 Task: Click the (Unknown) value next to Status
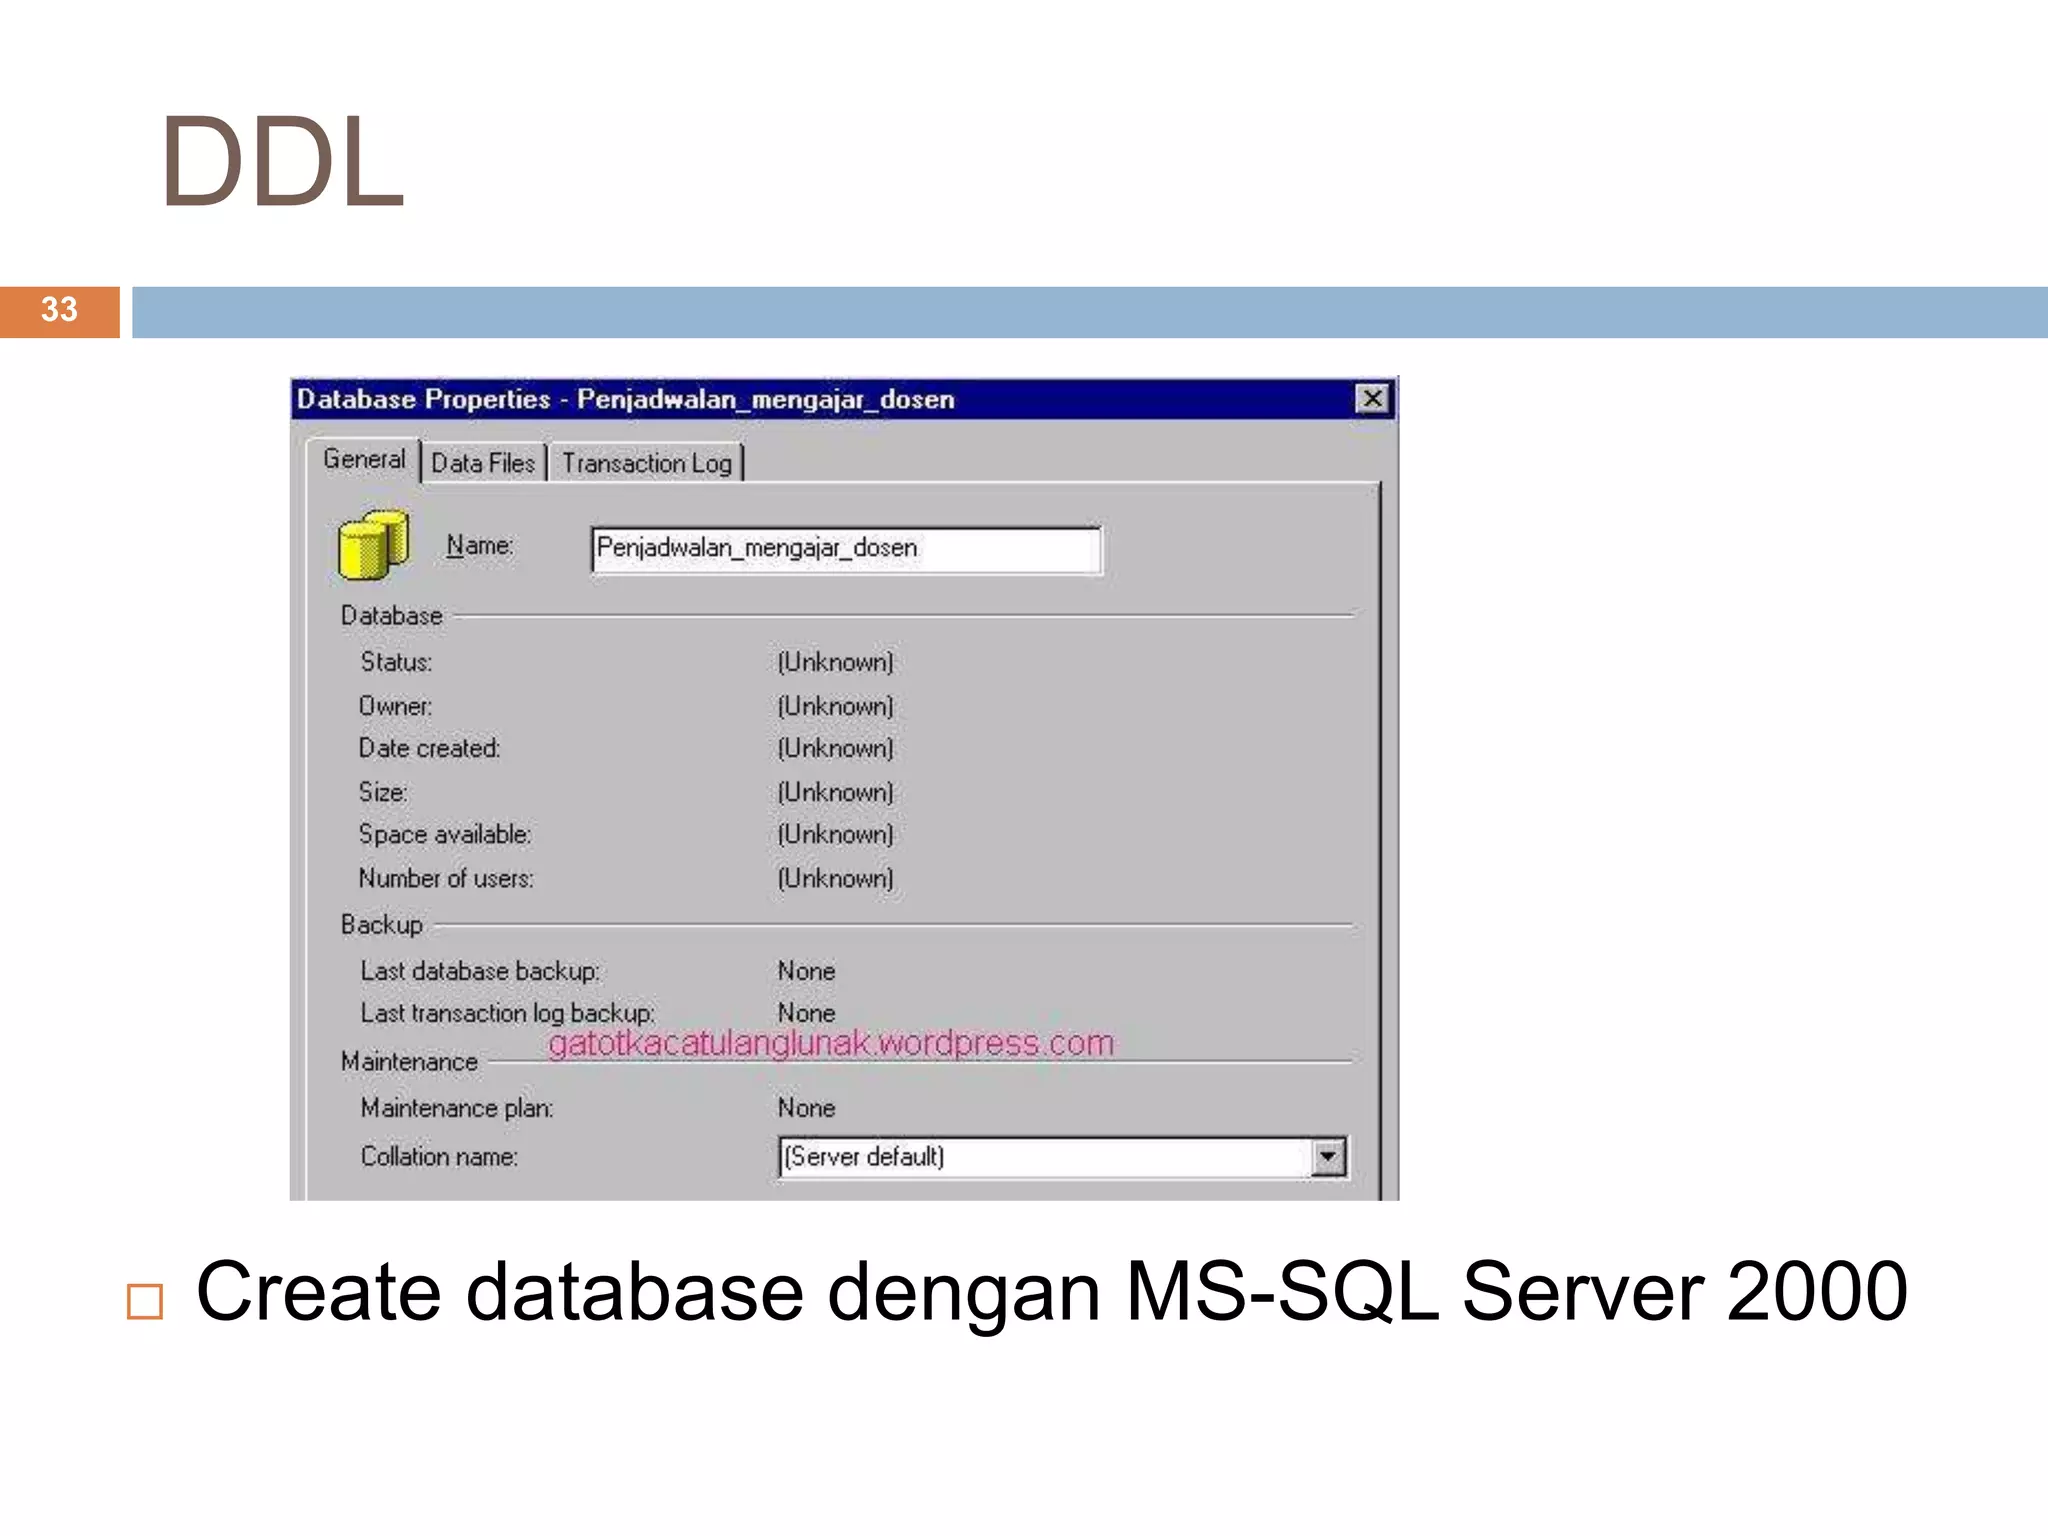836,662
